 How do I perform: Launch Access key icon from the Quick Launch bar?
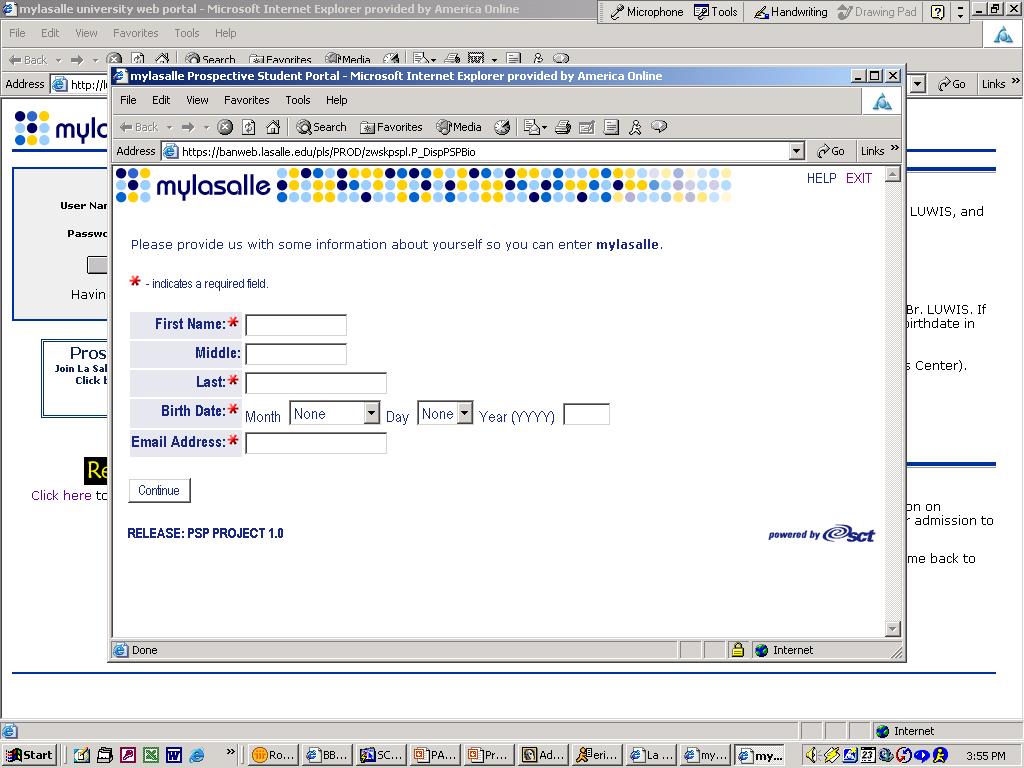click(x=128, y=755)
